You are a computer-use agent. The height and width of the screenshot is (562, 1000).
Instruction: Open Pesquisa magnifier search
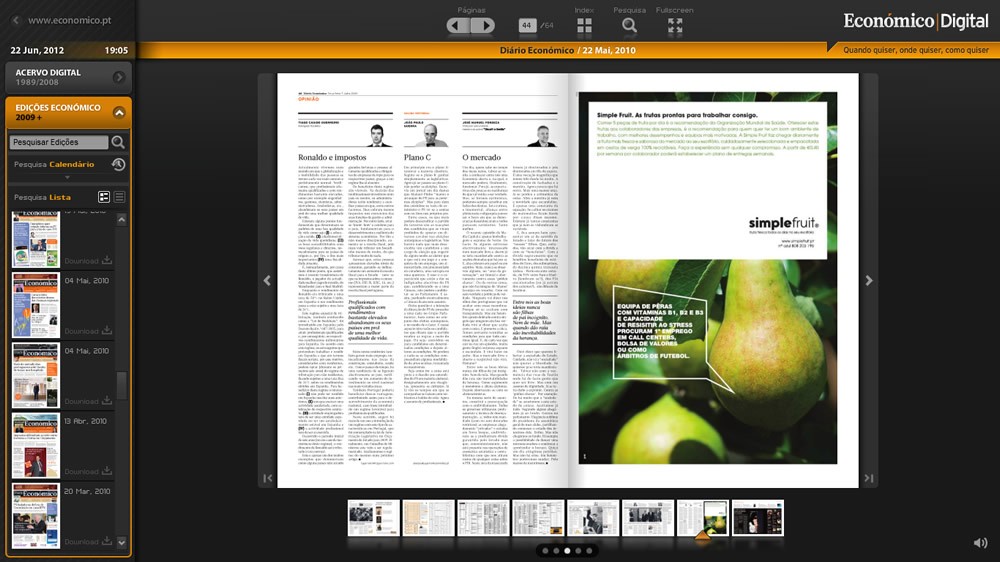(629, 26)
